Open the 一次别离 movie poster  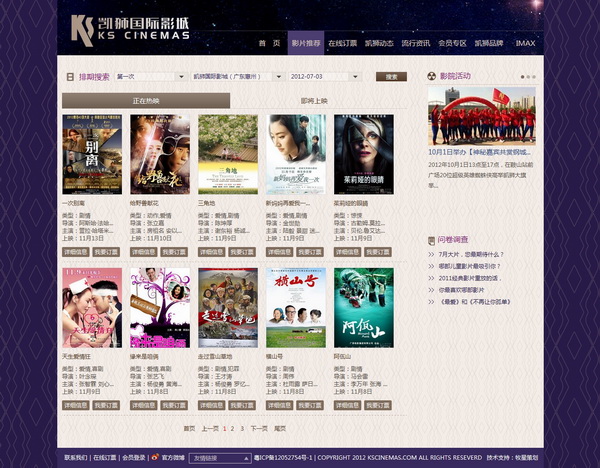[92, 154]
